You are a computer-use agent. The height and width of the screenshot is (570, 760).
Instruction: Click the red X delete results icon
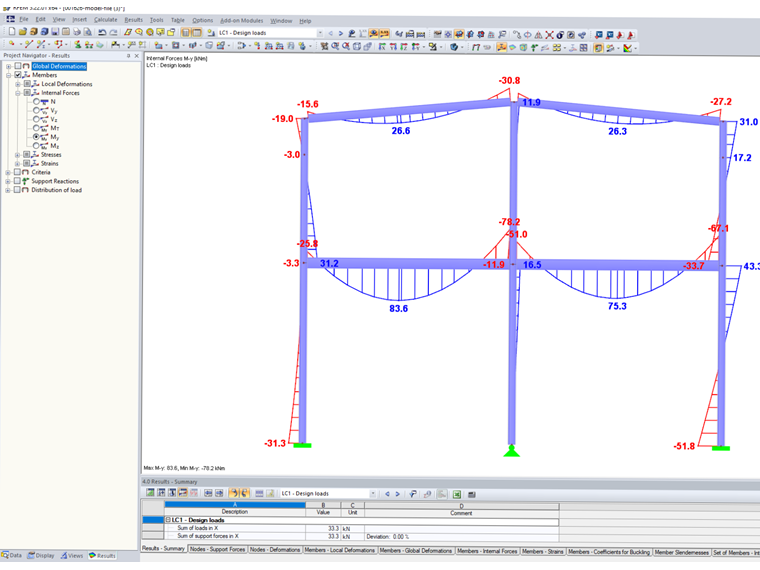point(549,35)
